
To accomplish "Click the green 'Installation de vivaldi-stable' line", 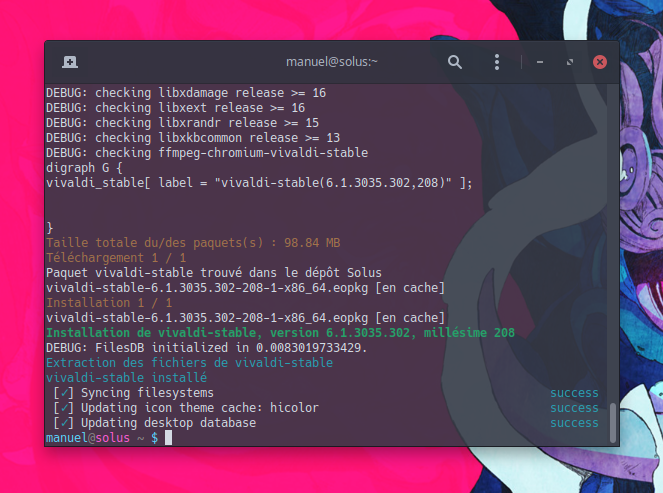I will pyautogui.click(x=280, y=333).
